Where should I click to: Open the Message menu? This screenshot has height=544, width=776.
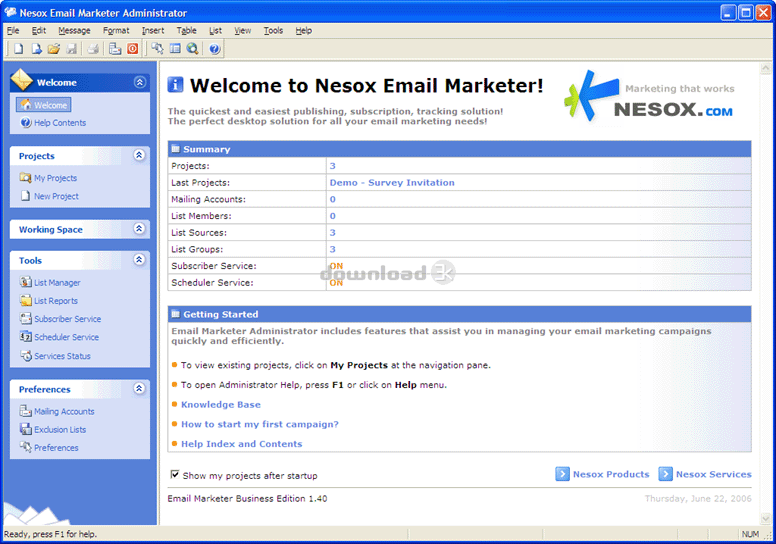(74, 31)
